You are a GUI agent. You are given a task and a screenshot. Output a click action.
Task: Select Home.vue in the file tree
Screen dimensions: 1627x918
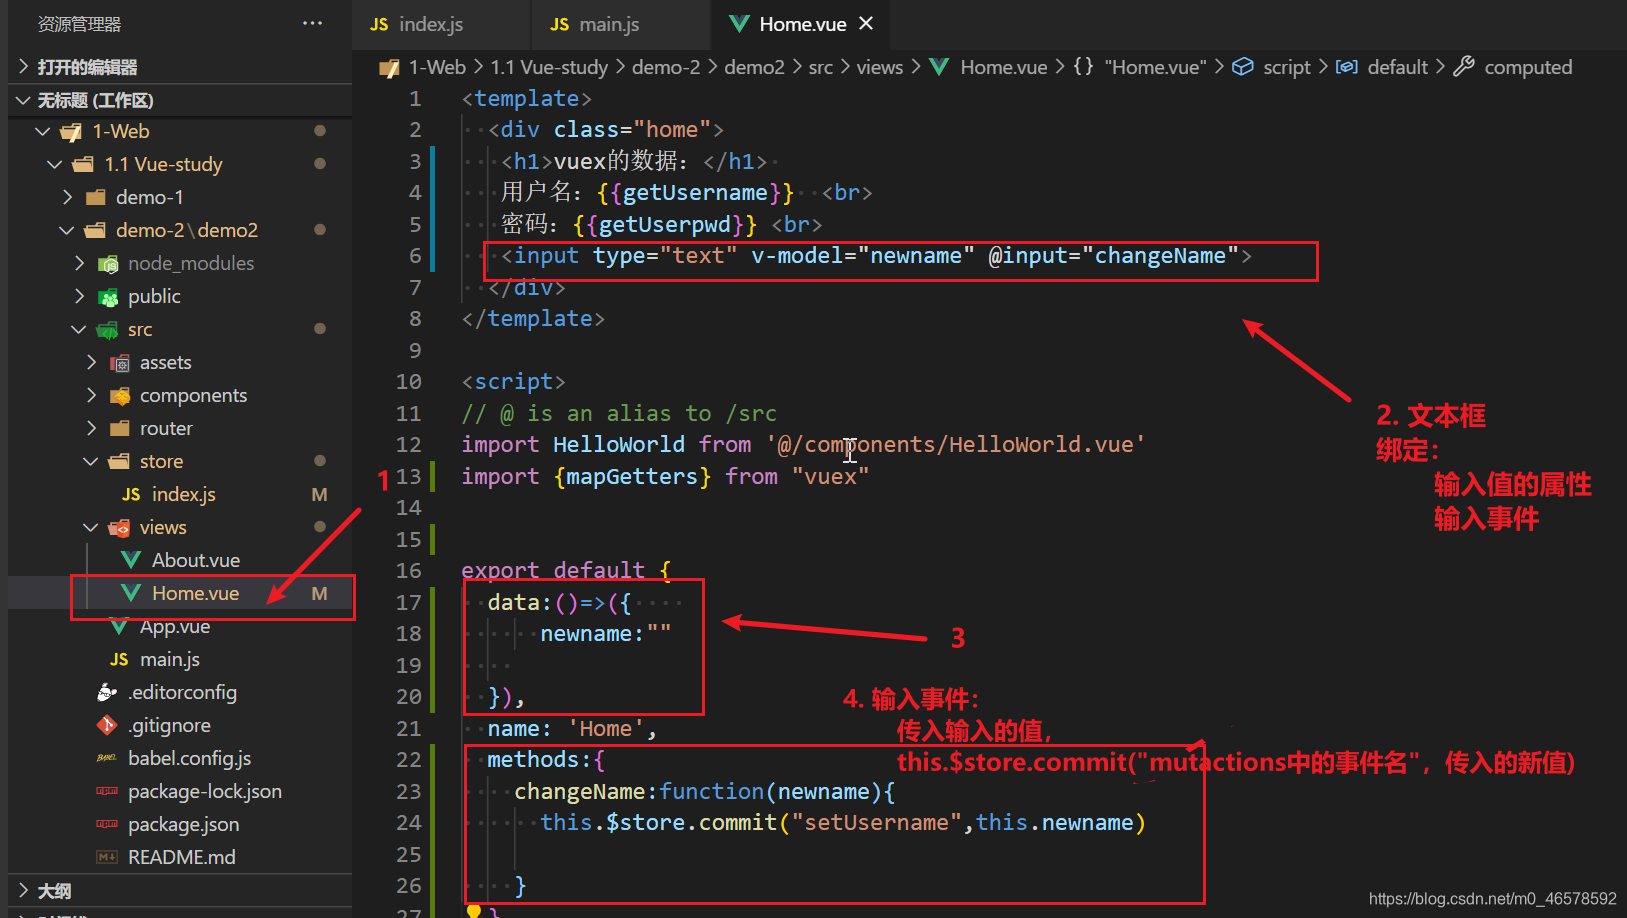coord(196,593)
